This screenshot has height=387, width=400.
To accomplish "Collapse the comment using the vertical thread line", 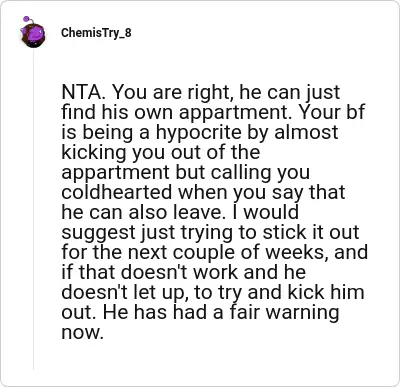I will click(33, 209).
